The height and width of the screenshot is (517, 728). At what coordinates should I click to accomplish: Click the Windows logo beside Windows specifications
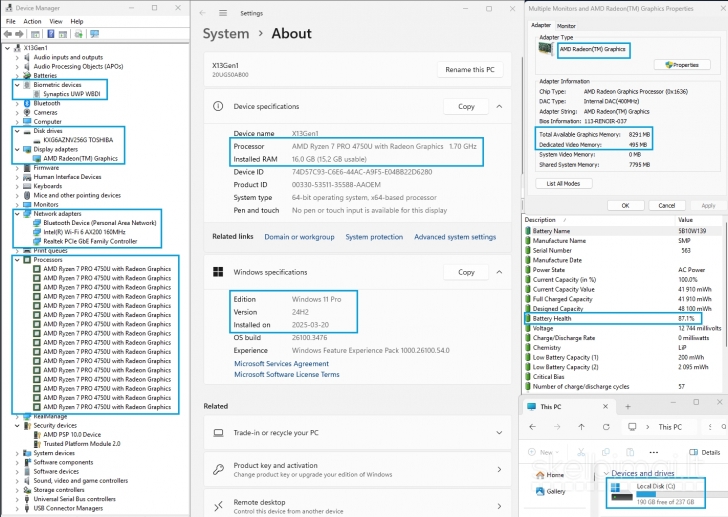pos(218,272)
